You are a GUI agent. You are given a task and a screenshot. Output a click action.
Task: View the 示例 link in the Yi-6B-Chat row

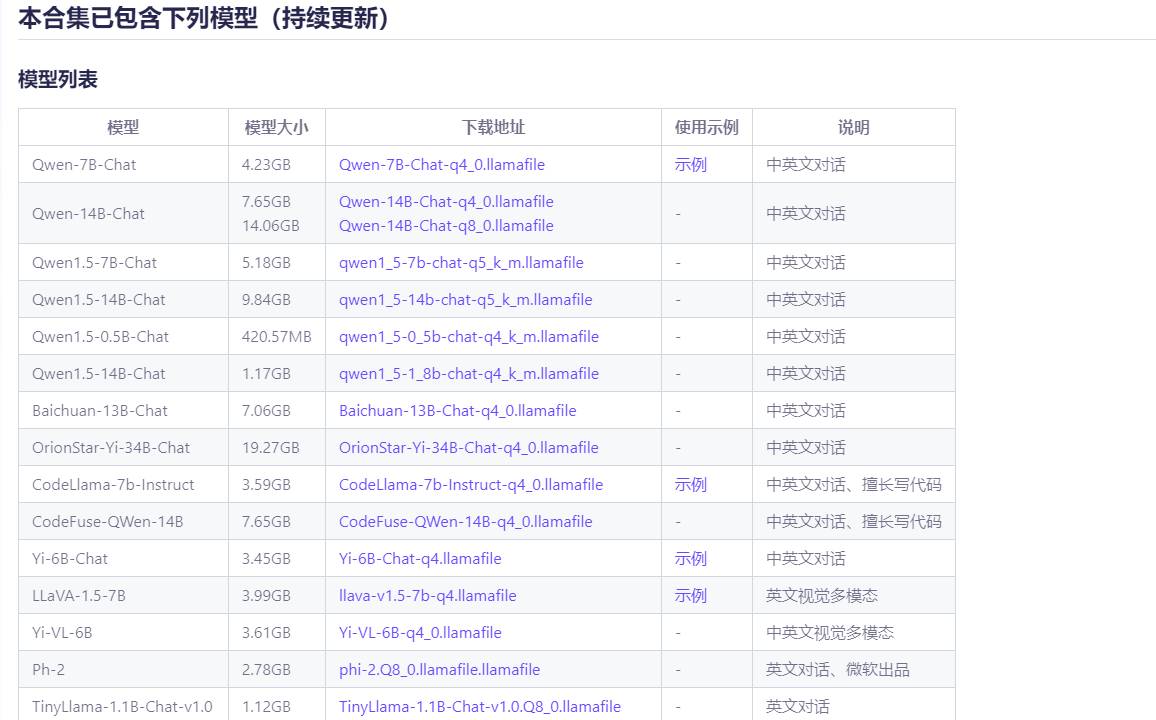click(690, 559)
